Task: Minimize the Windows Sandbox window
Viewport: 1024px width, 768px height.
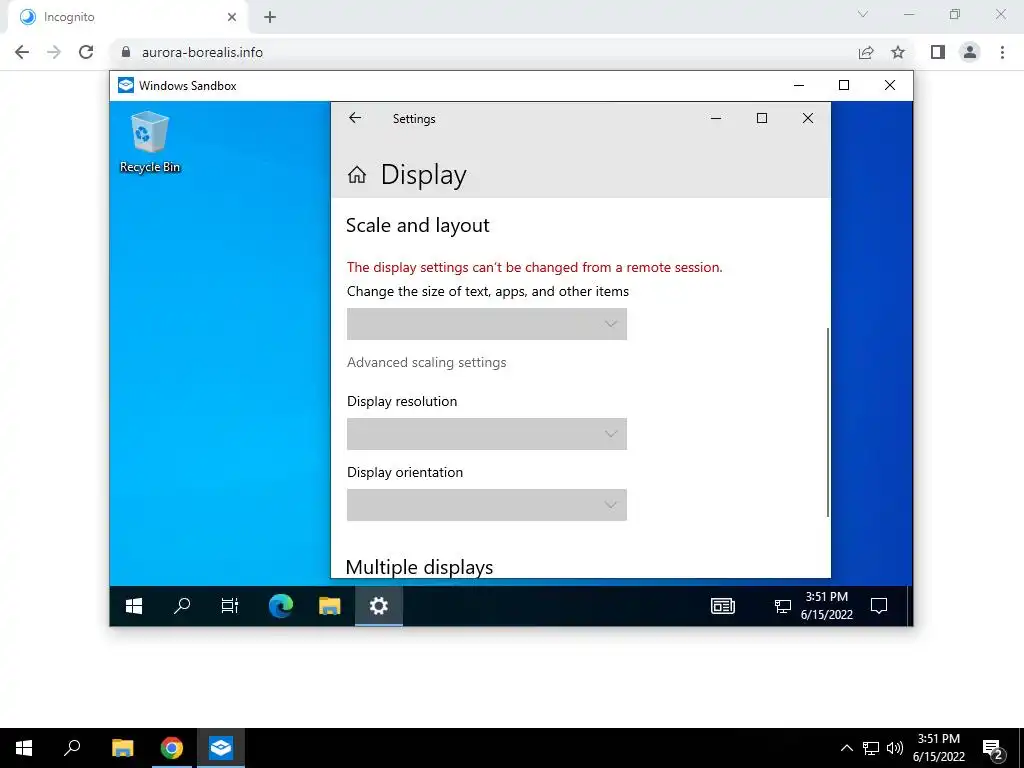Action: [799, 86]
